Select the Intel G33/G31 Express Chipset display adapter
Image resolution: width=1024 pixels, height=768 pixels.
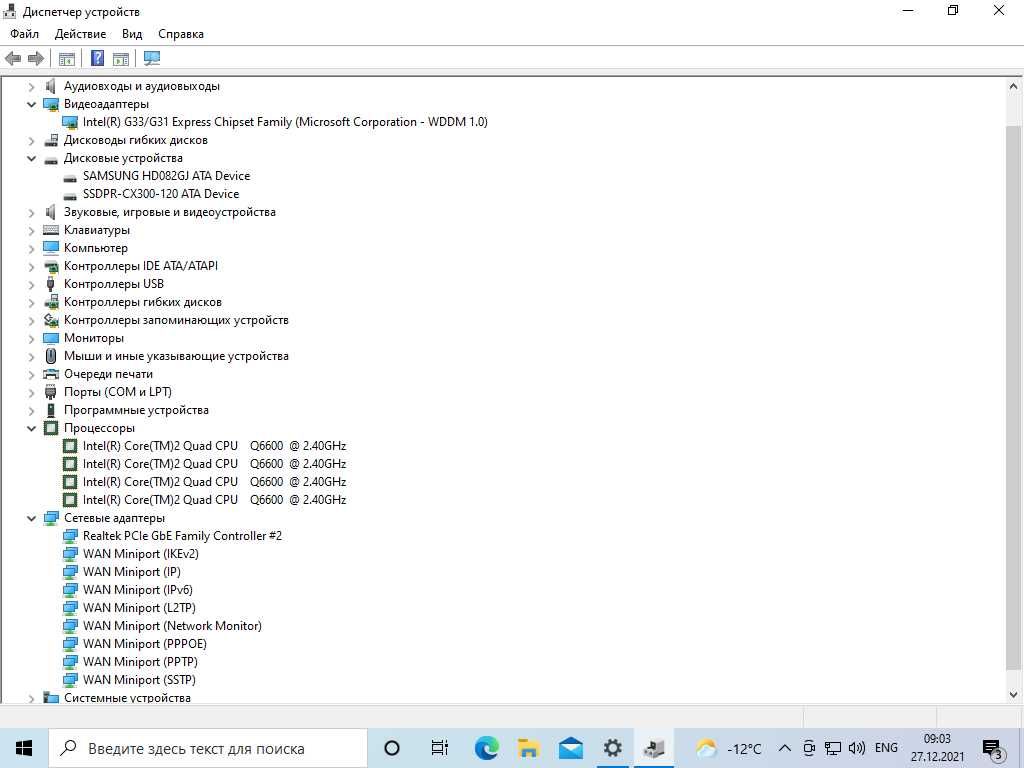pos(284,122)
